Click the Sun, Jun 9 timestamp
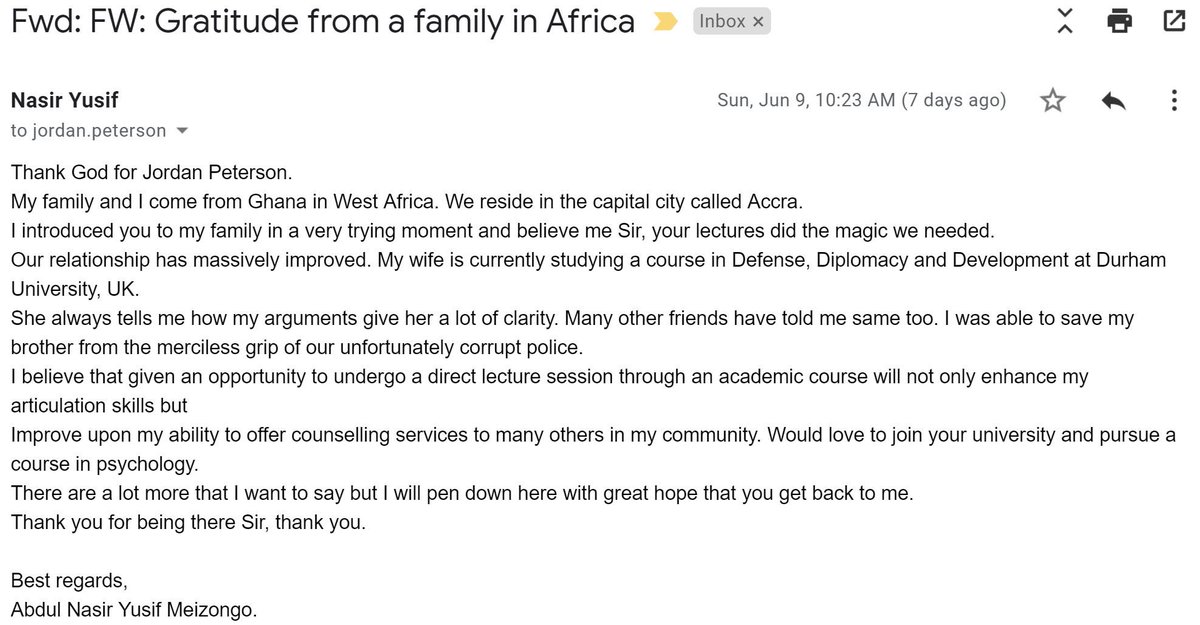1200x625 pixels. [x=861, y=100]
